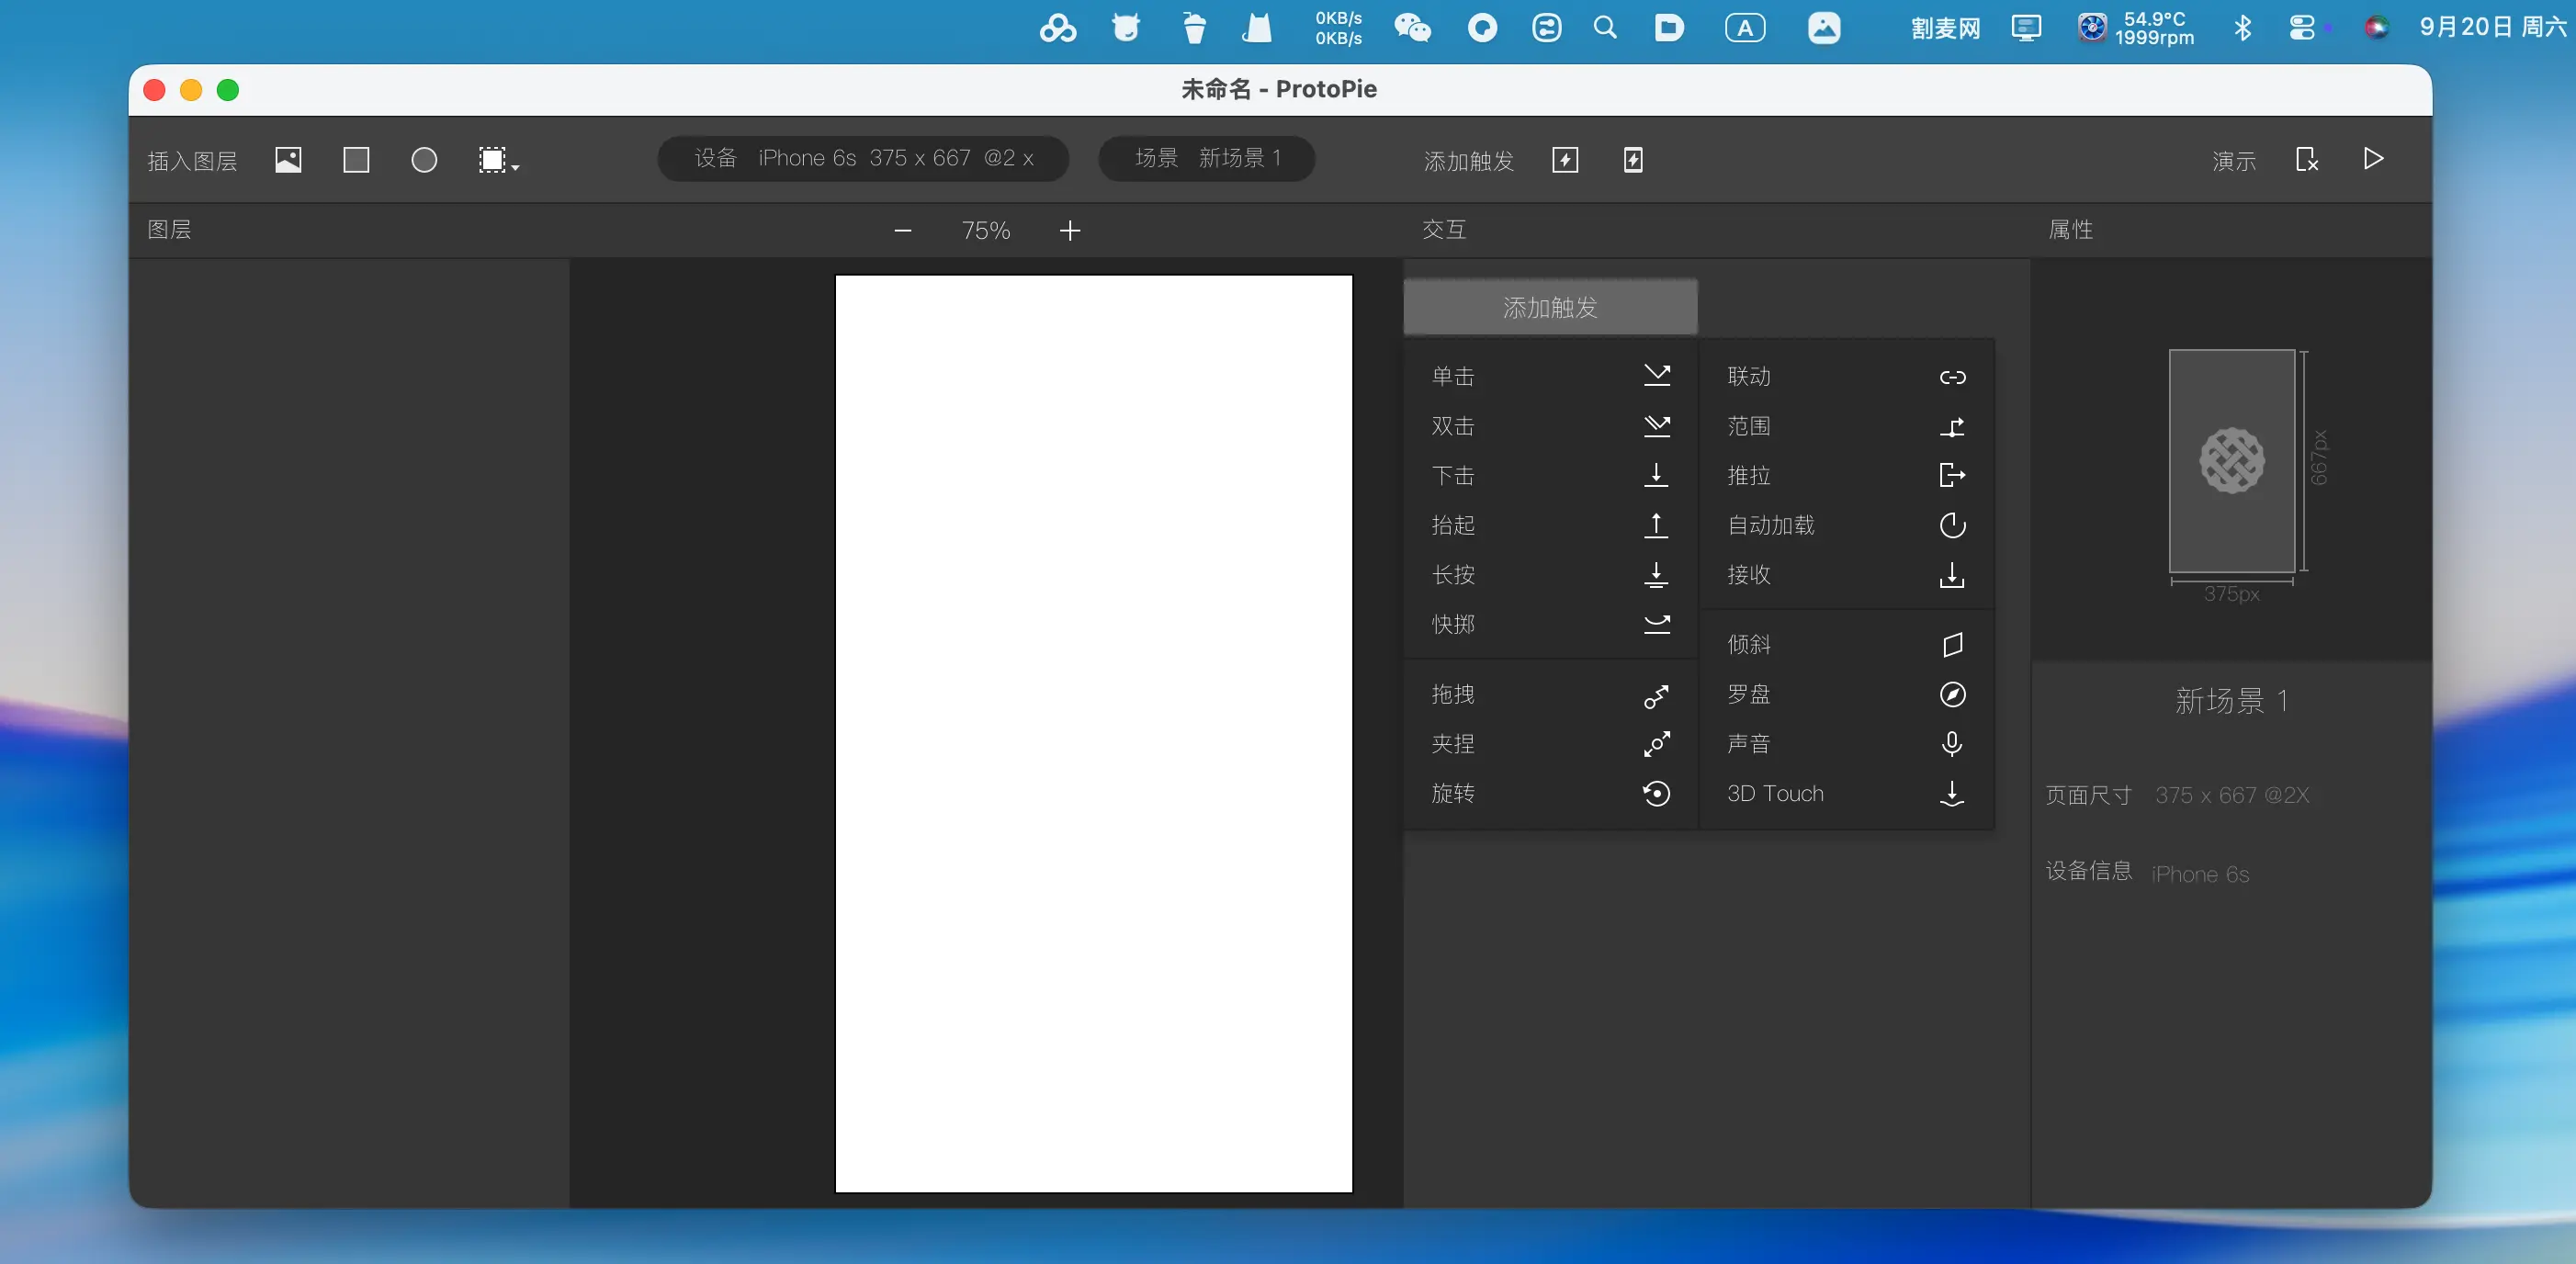Image resolution: width=2576 pixels, height=1264 pixels.
Task: Open WeChat from the macOS menu bar
Action: point(1411,28)
